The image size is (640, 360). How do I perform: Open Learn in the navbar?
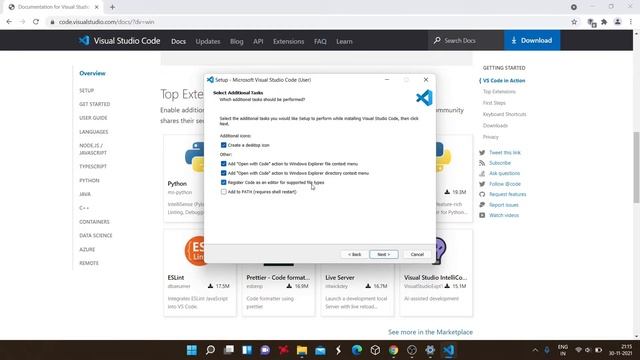coord(344,41)
